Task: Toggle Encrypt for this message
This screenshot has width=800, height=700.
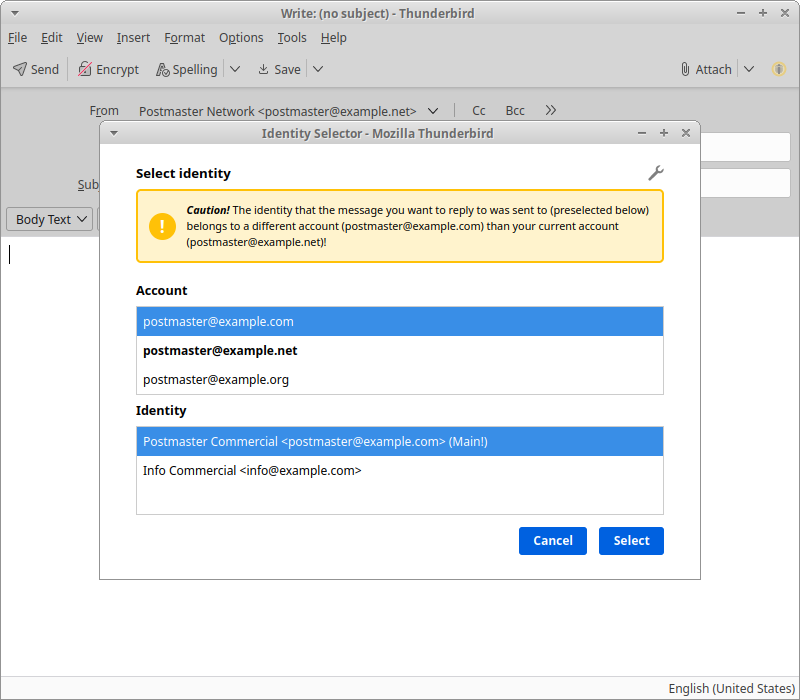Action: (108, 69)
